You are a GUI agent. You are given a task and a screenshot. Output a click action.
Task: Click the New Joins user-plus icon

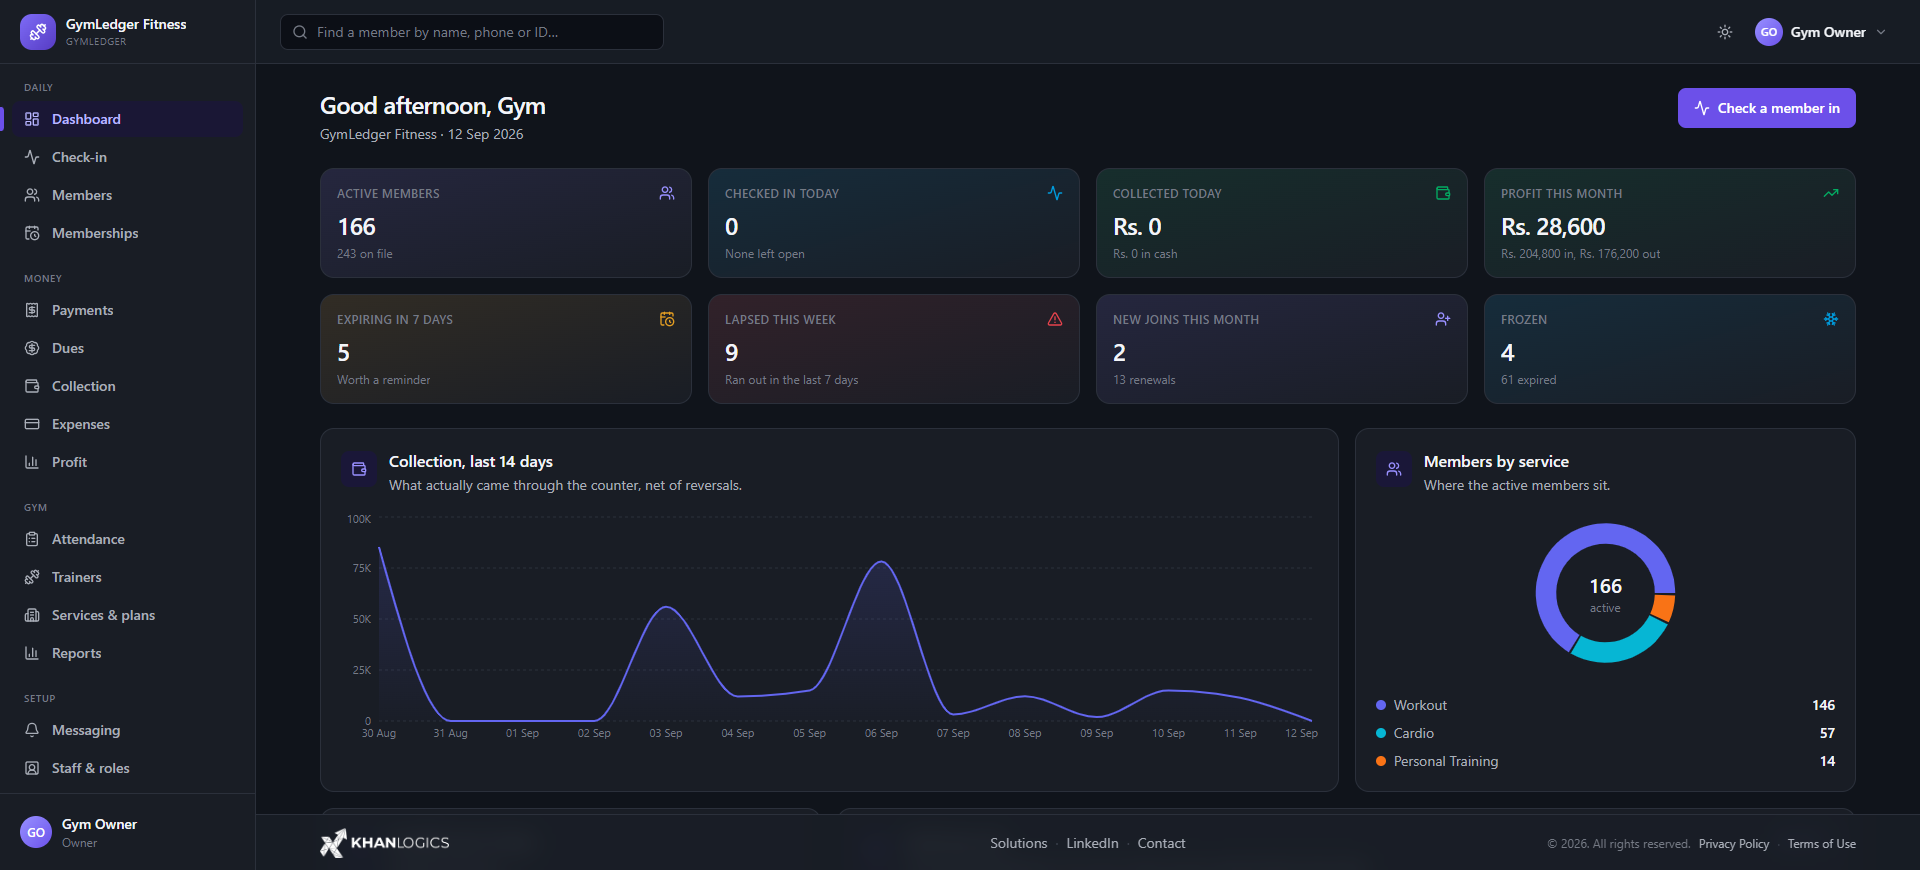[1443, 319]
